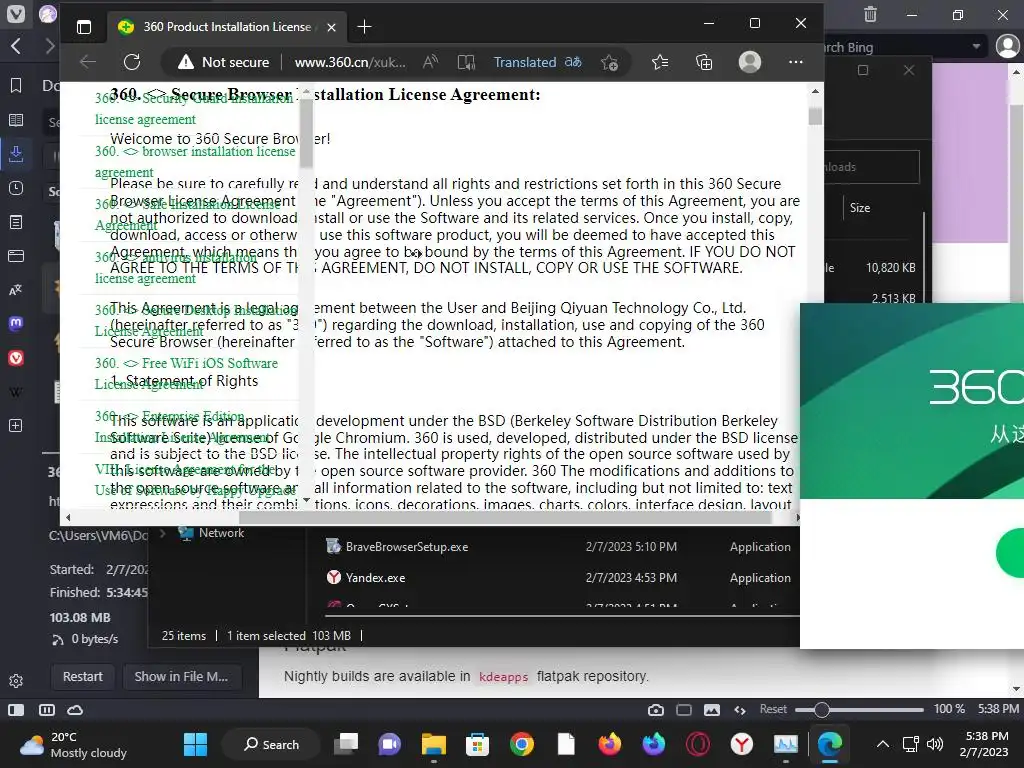Close the 360 Product Installation License tab

(x=331, y=27)
